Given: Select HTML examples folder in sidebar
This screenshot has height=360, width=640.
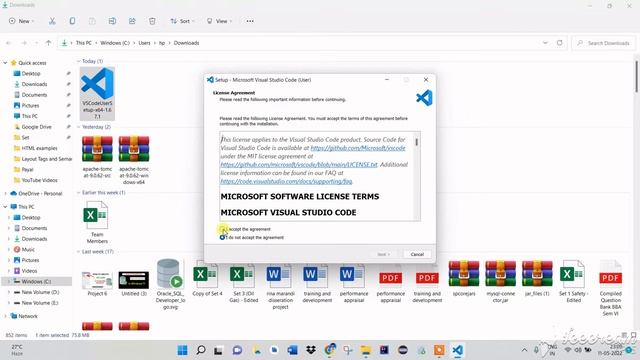Looking at the screenshot, I should (x=39, y=148).
